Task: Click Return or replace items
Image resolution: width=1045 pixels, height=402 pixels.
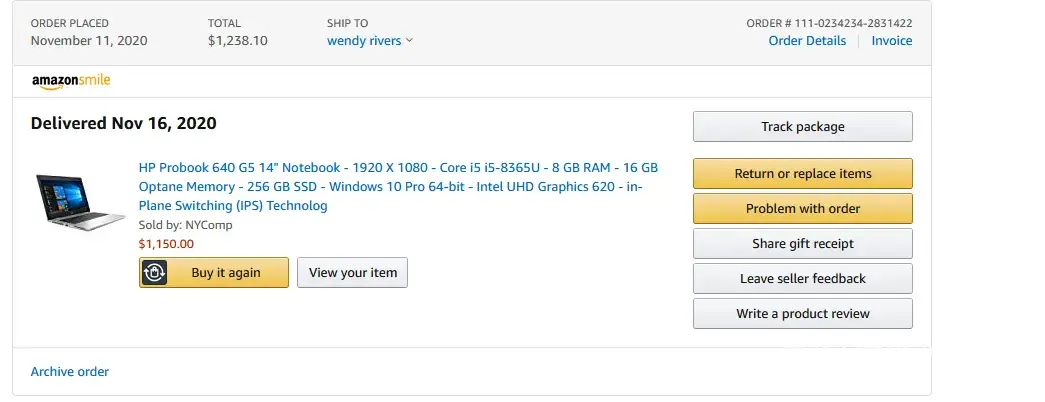Action: (802, 174)
